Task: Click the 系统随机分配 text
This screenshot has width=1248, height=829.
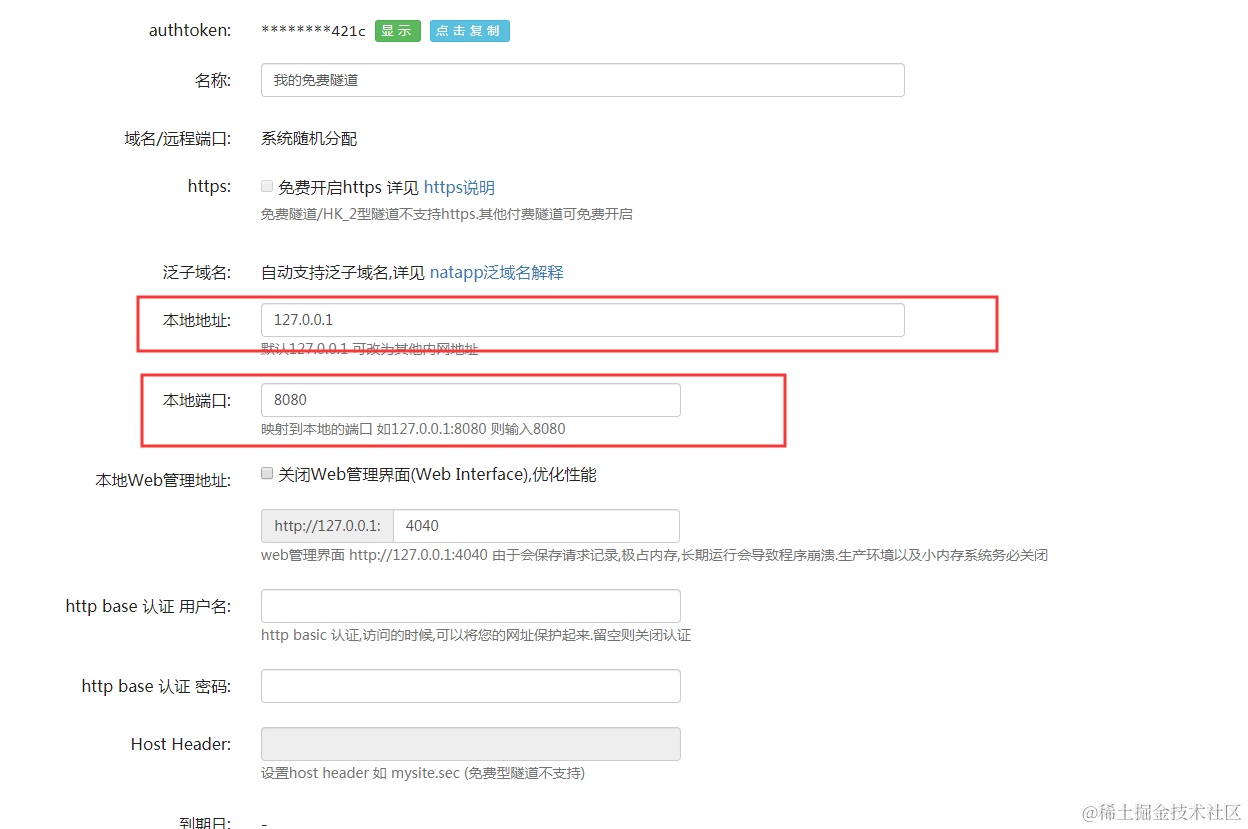Action: (x=309, y=139)
